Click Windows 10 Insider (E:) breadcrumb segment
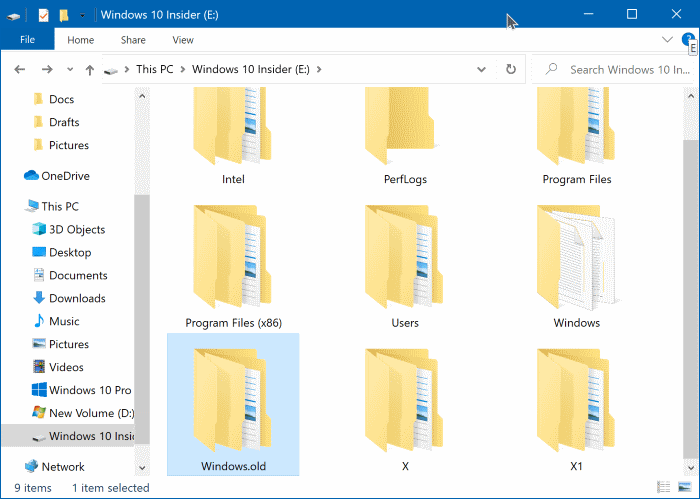The image size is (700, 499). 250,69
